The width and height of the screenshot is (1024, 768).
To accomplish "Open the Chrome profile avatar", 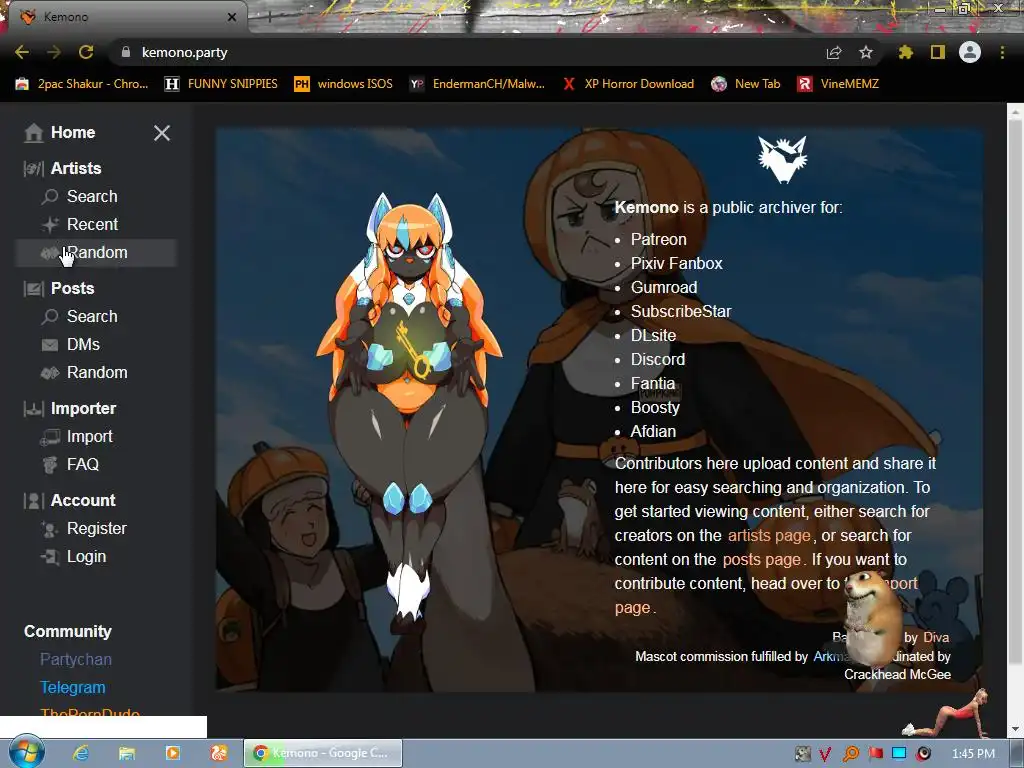I will (970, 52).
